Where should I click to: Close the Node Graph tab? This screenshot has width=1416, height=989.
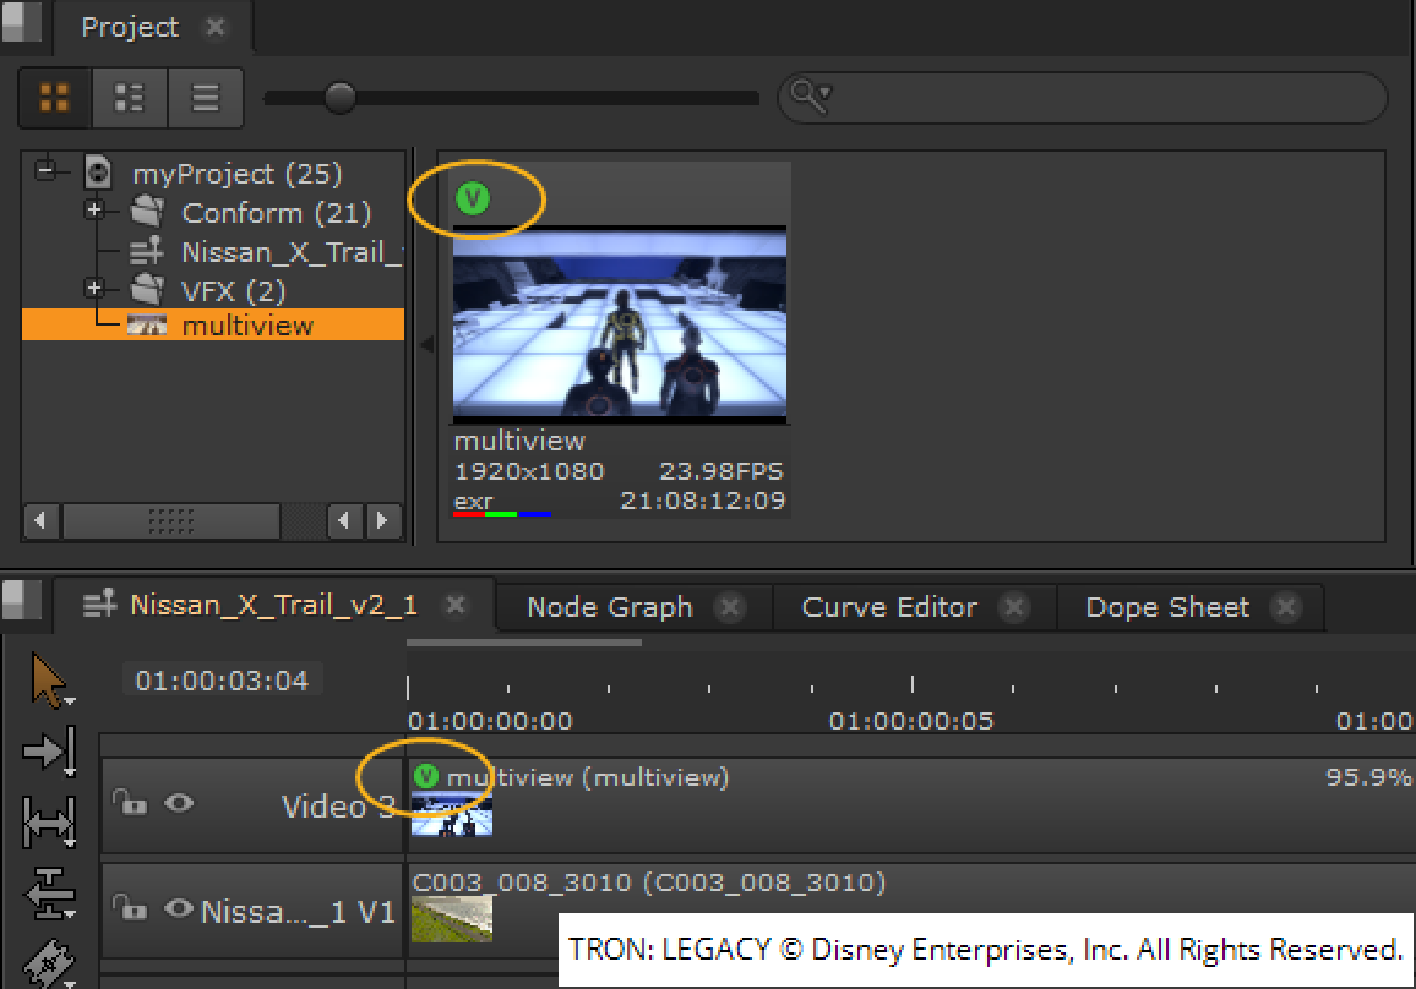pos(731,607)
